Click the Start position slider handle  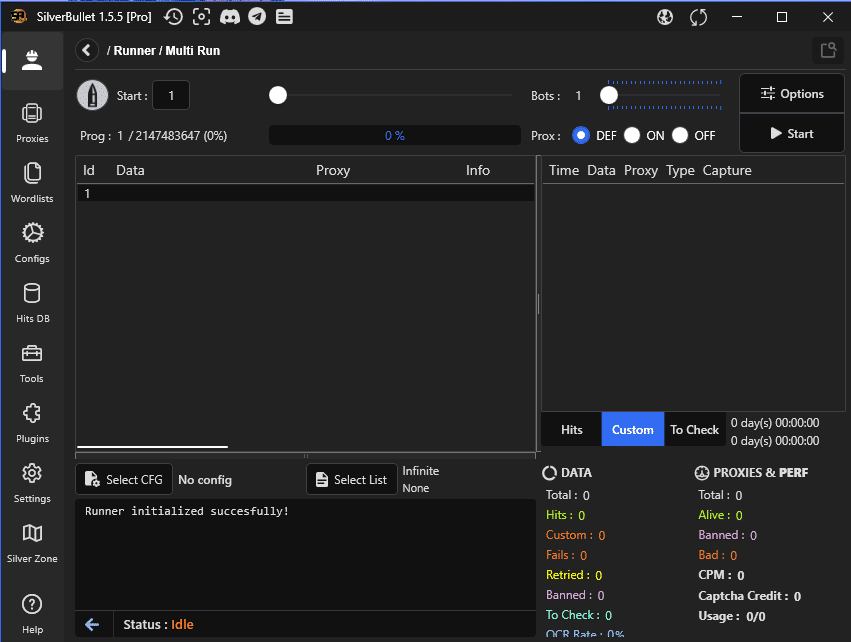pyautogui.click(x=278, y=96)
